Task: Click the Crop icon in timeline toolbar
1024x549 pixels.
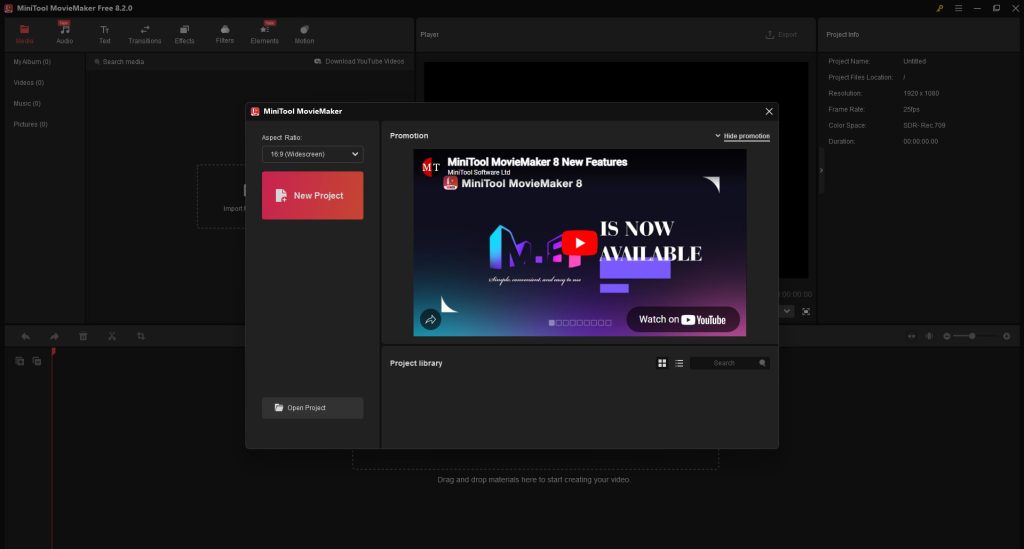Action: (x=140, y=336)
